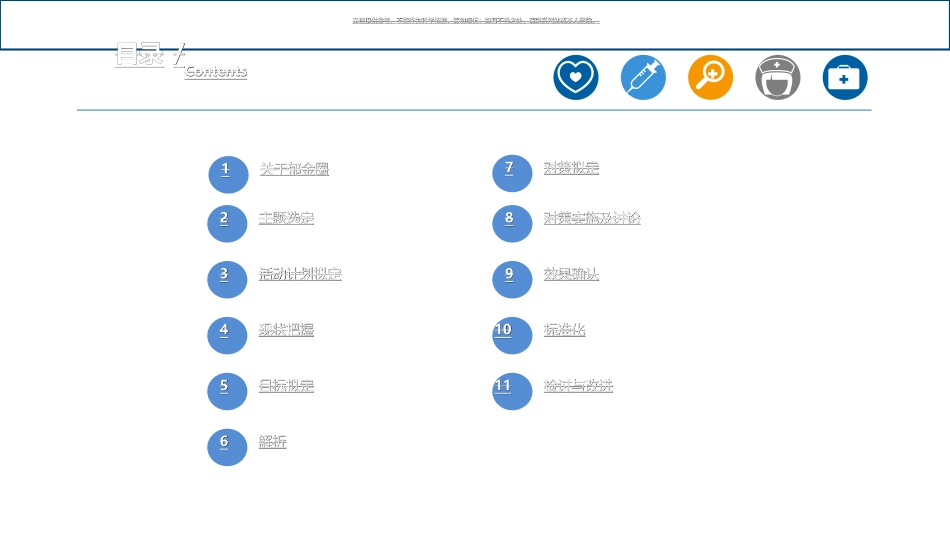Click the blue circle numbered 4
Screen dimensions: 950x535
click(227, 335)
